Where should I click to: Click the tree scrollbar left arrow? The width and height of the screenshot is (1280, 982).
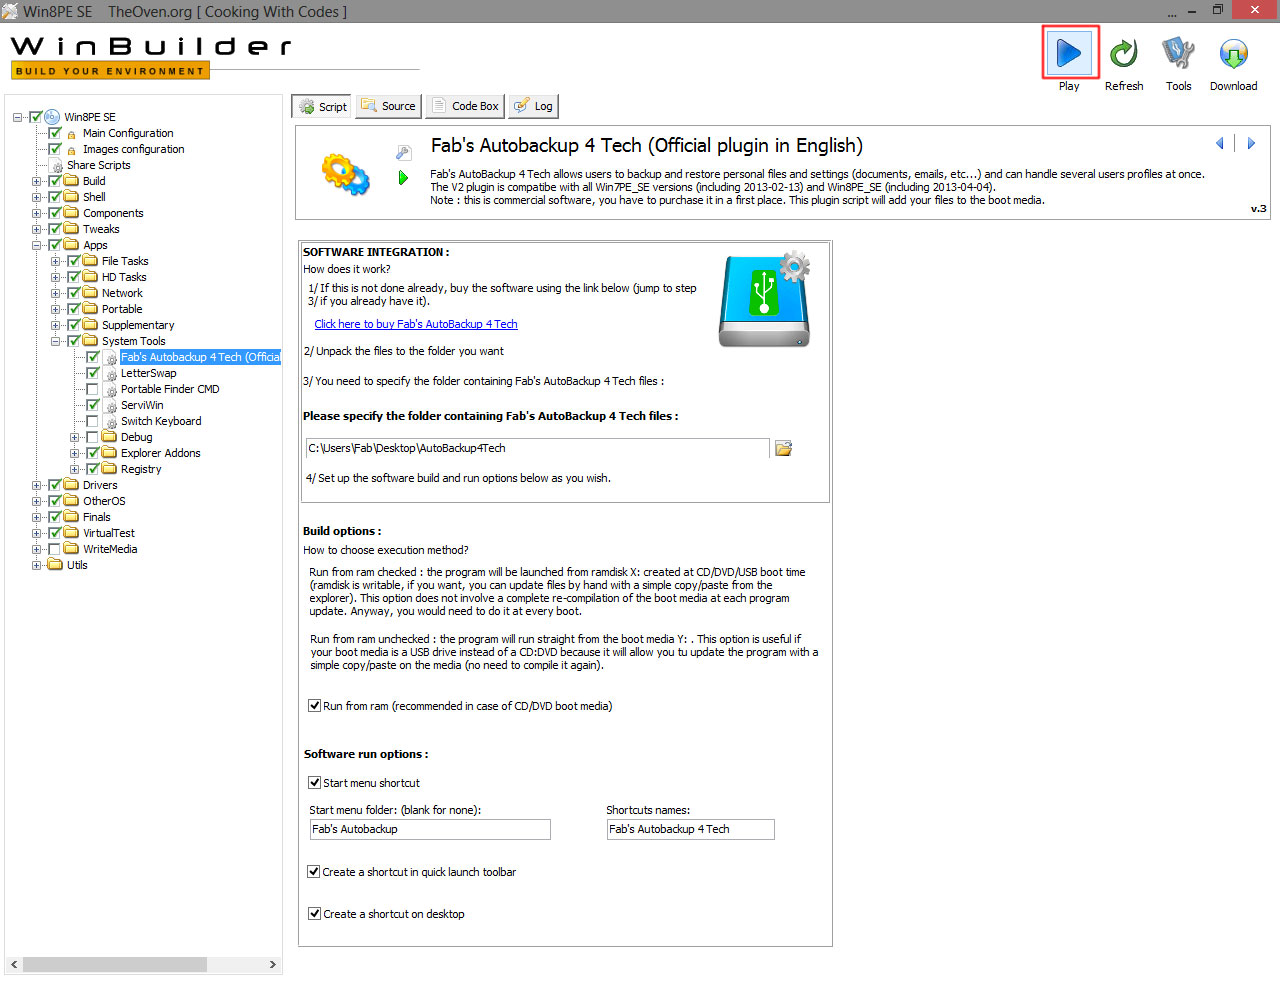13,964
